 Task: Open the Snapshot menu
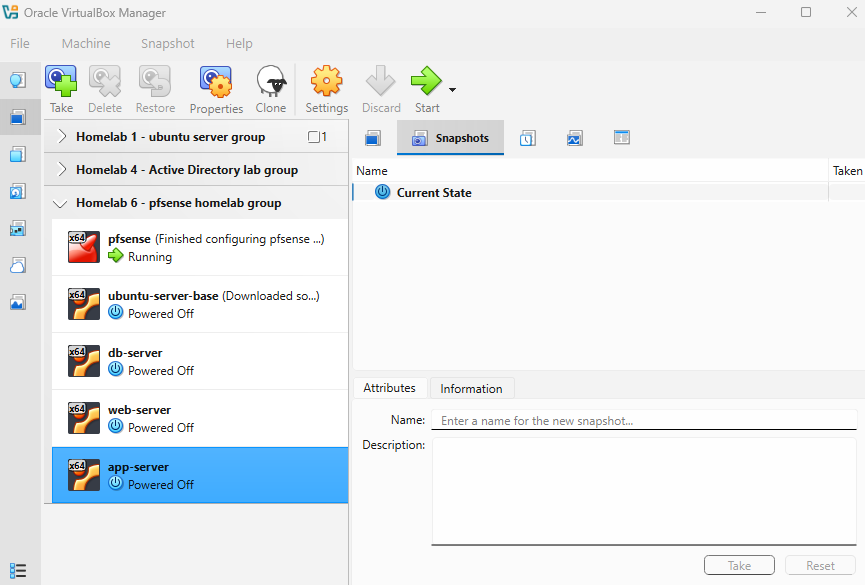tap(168, 44)
